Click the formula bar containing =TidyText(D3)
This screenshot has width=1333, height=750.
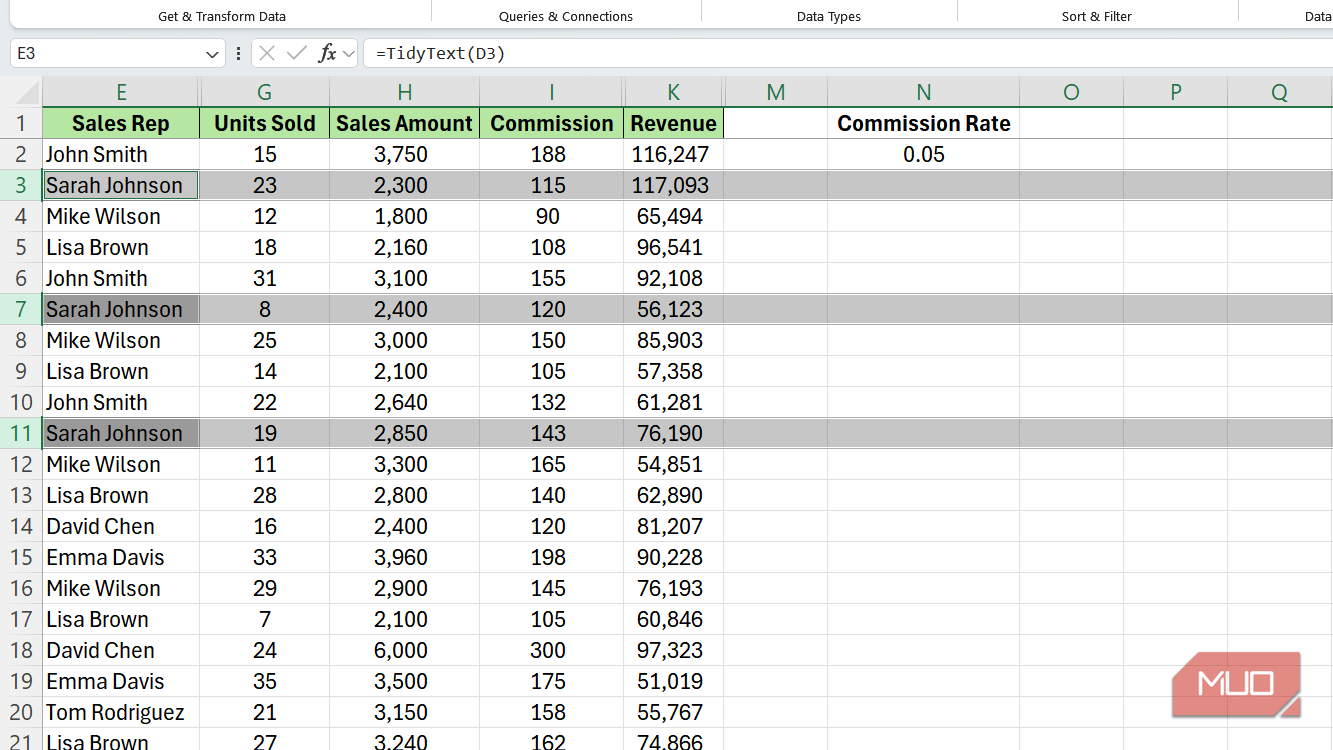click(x=848, y=53)
